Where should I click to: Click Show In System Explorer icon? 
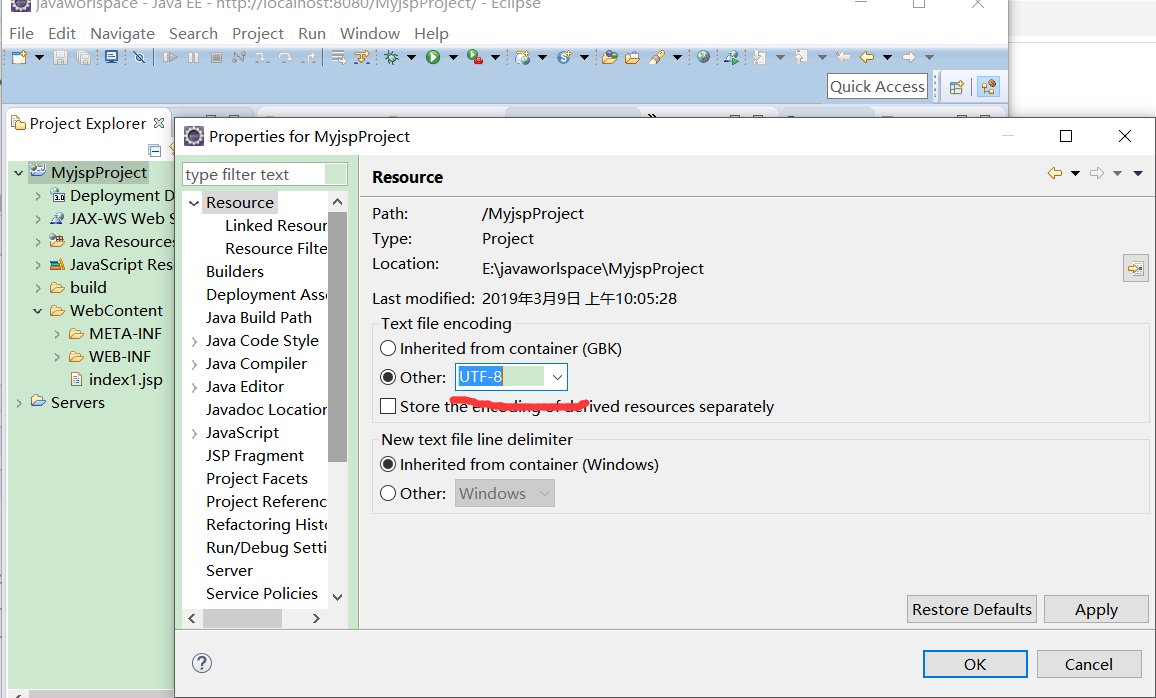[x=1135, y=268]
